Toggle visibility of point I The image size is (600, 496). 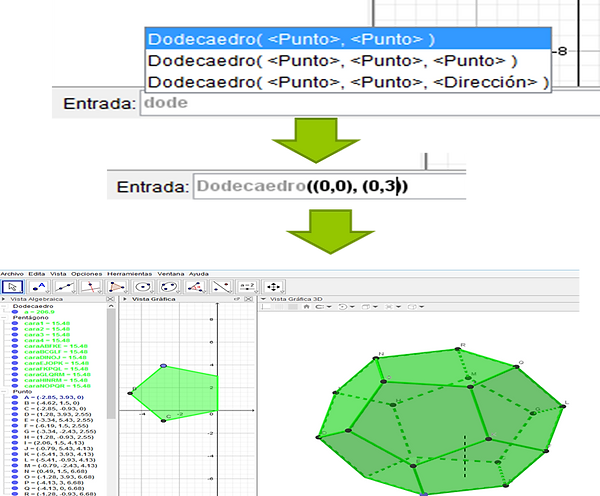[15, 443]
